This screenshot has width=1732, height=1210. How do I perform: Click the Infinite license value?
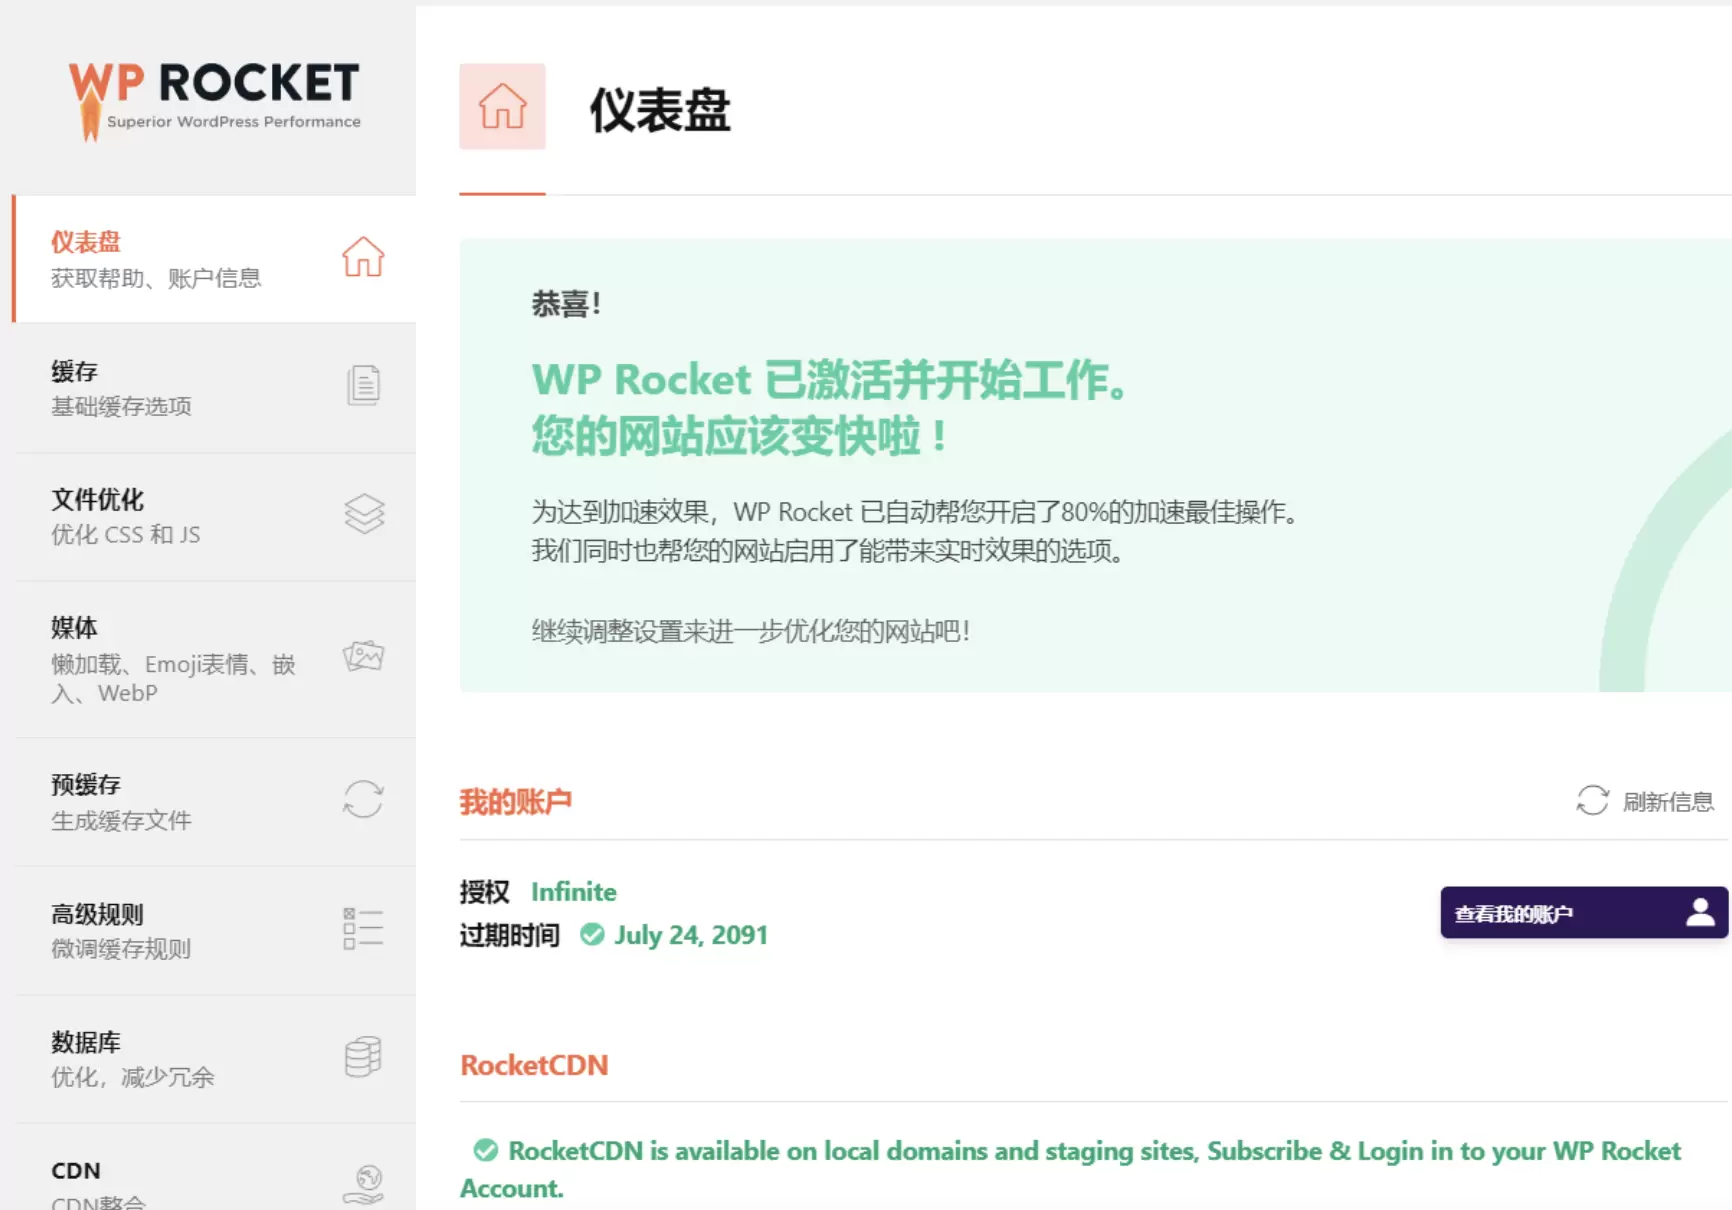574,891
